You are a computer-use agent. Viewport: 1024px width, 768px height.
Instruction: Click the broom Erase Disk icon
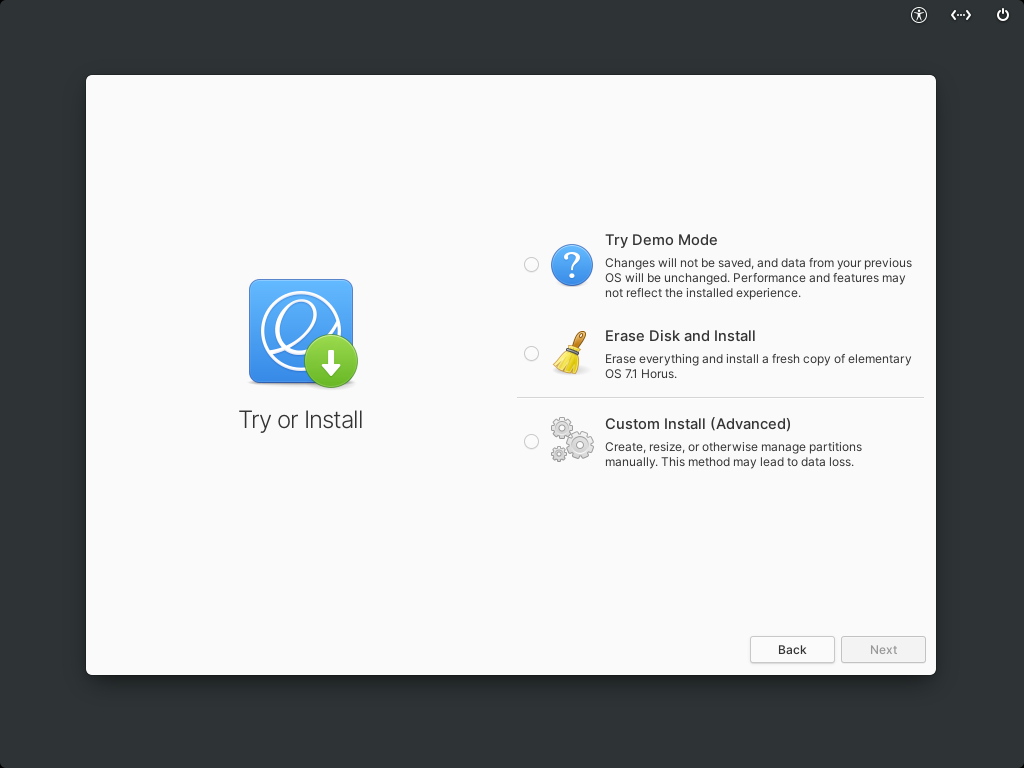pyautogui.click(x=571, y=353)
